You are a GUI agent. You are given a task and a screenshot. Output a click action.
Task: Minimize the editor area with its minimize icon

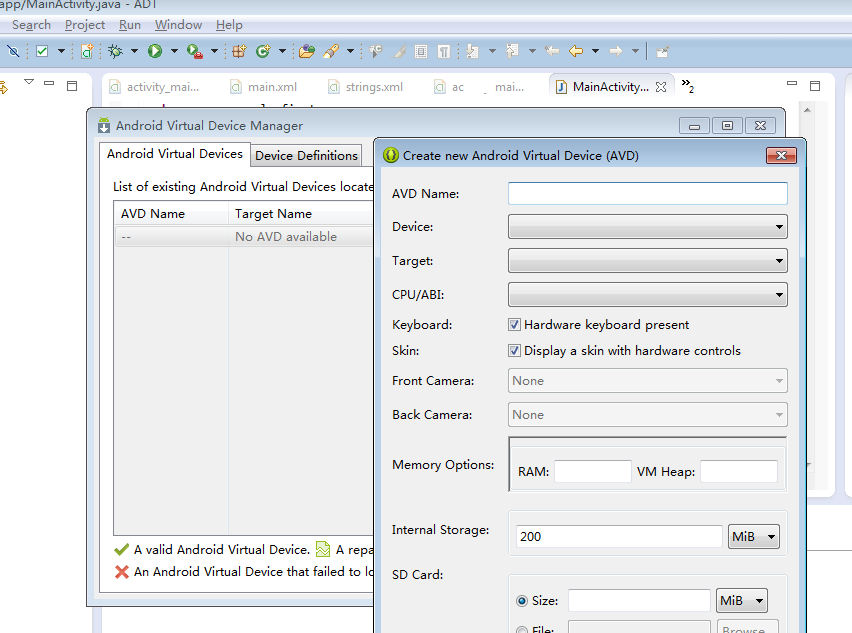(792, 84)
